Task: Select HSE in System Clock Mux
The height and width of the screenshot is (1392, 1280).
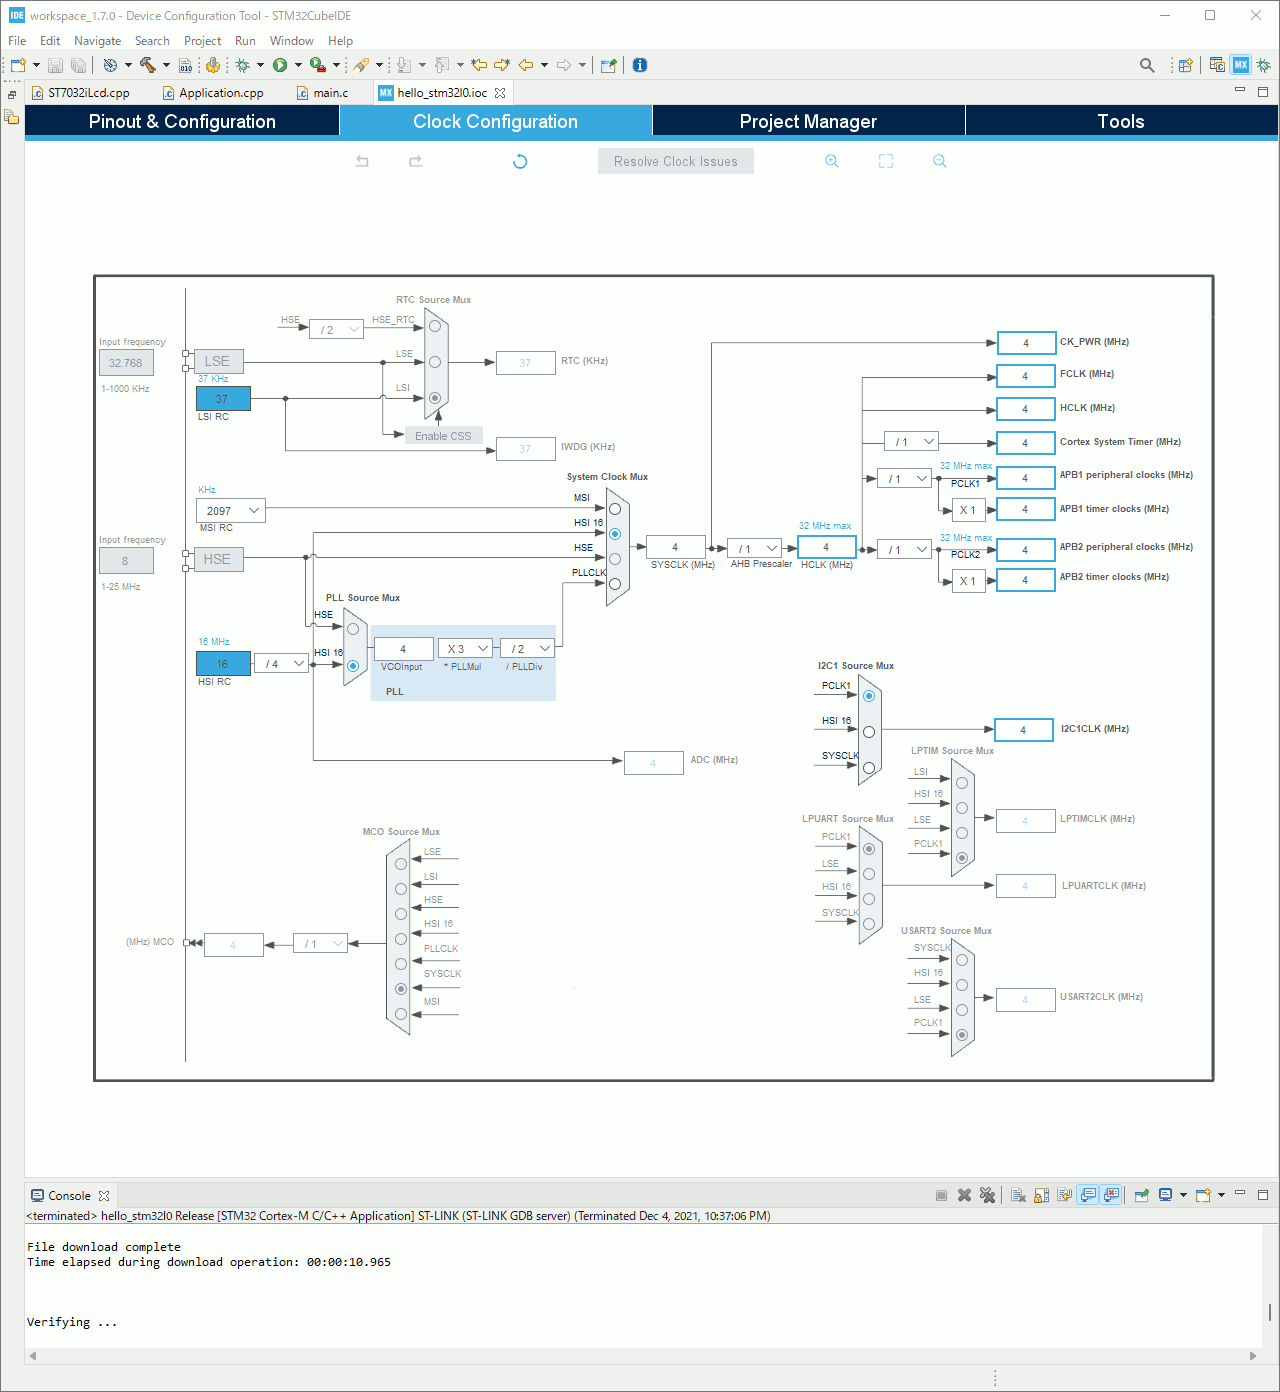Action: (x=615, y=559)
